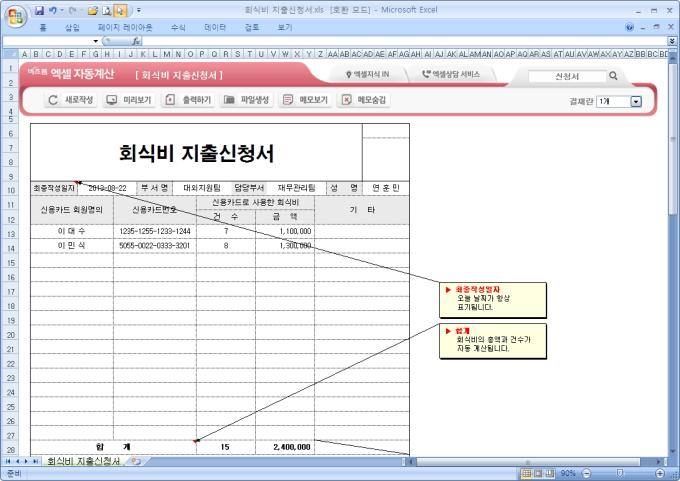Screen dimensions: 680x481
Task: Open Excel help question mark icon
Action: [630, 27]
